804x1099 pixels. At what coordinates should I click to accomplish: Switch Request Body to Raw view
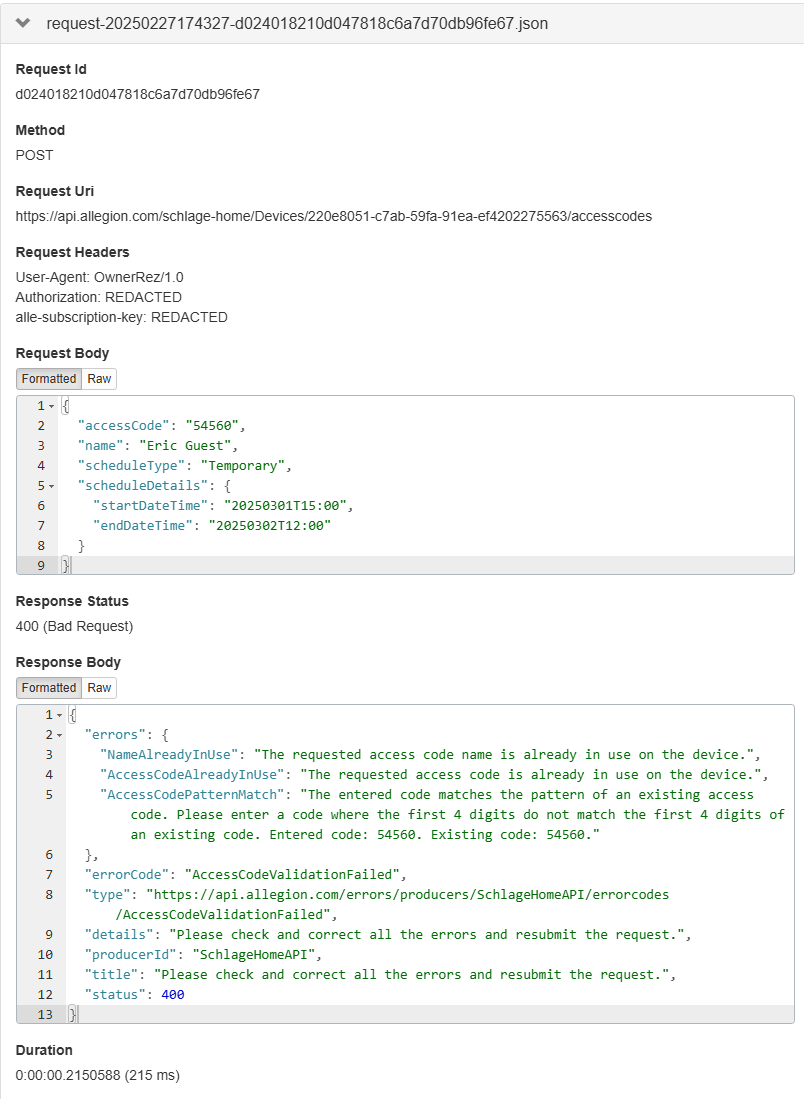click(99, 379)
